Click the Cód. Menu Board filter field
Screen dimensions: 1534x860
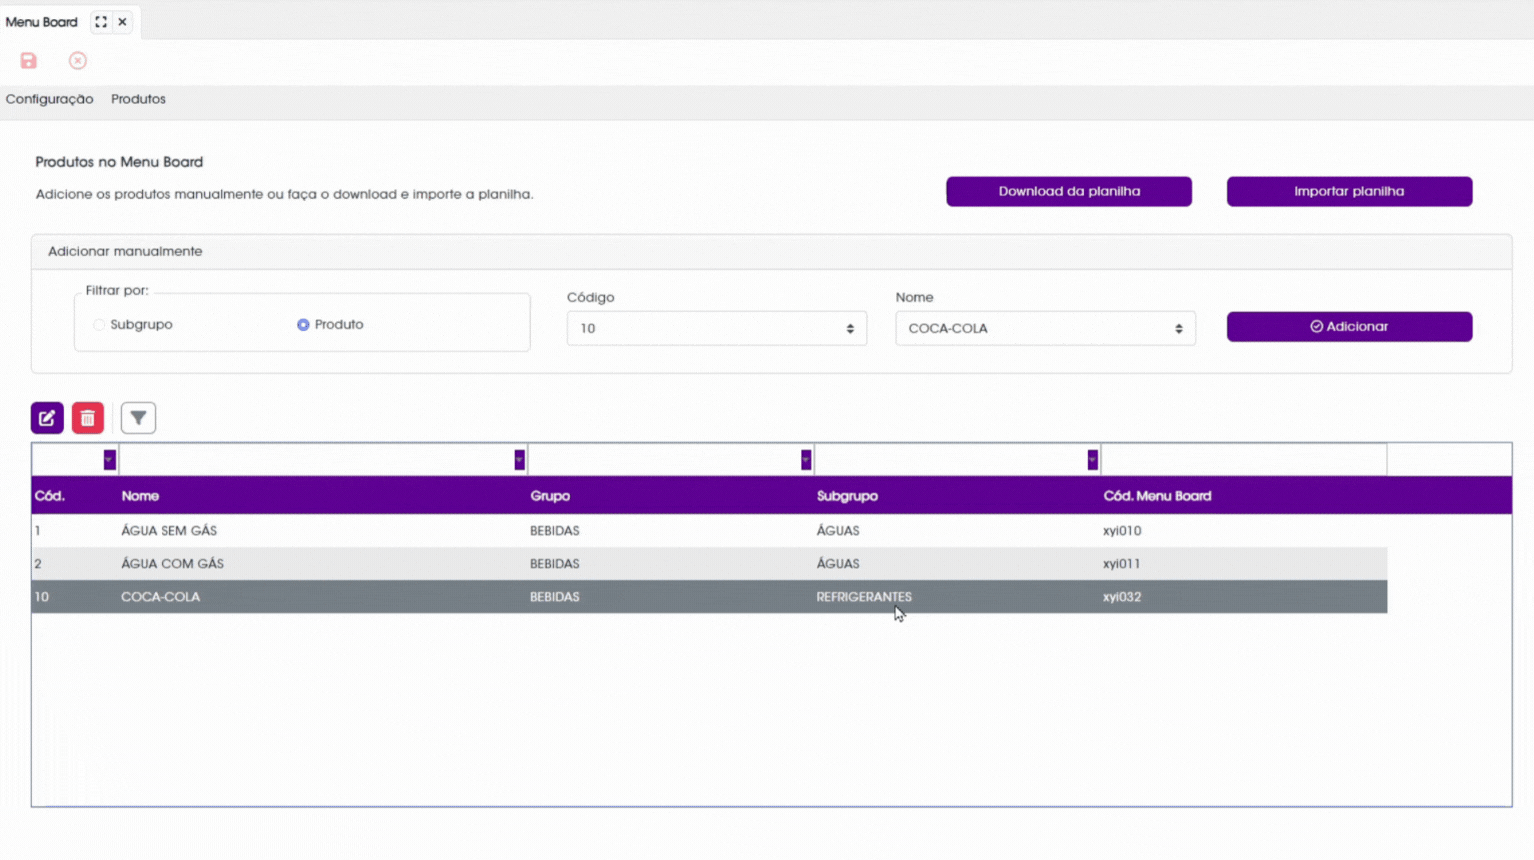click(x=1244, y=460)
